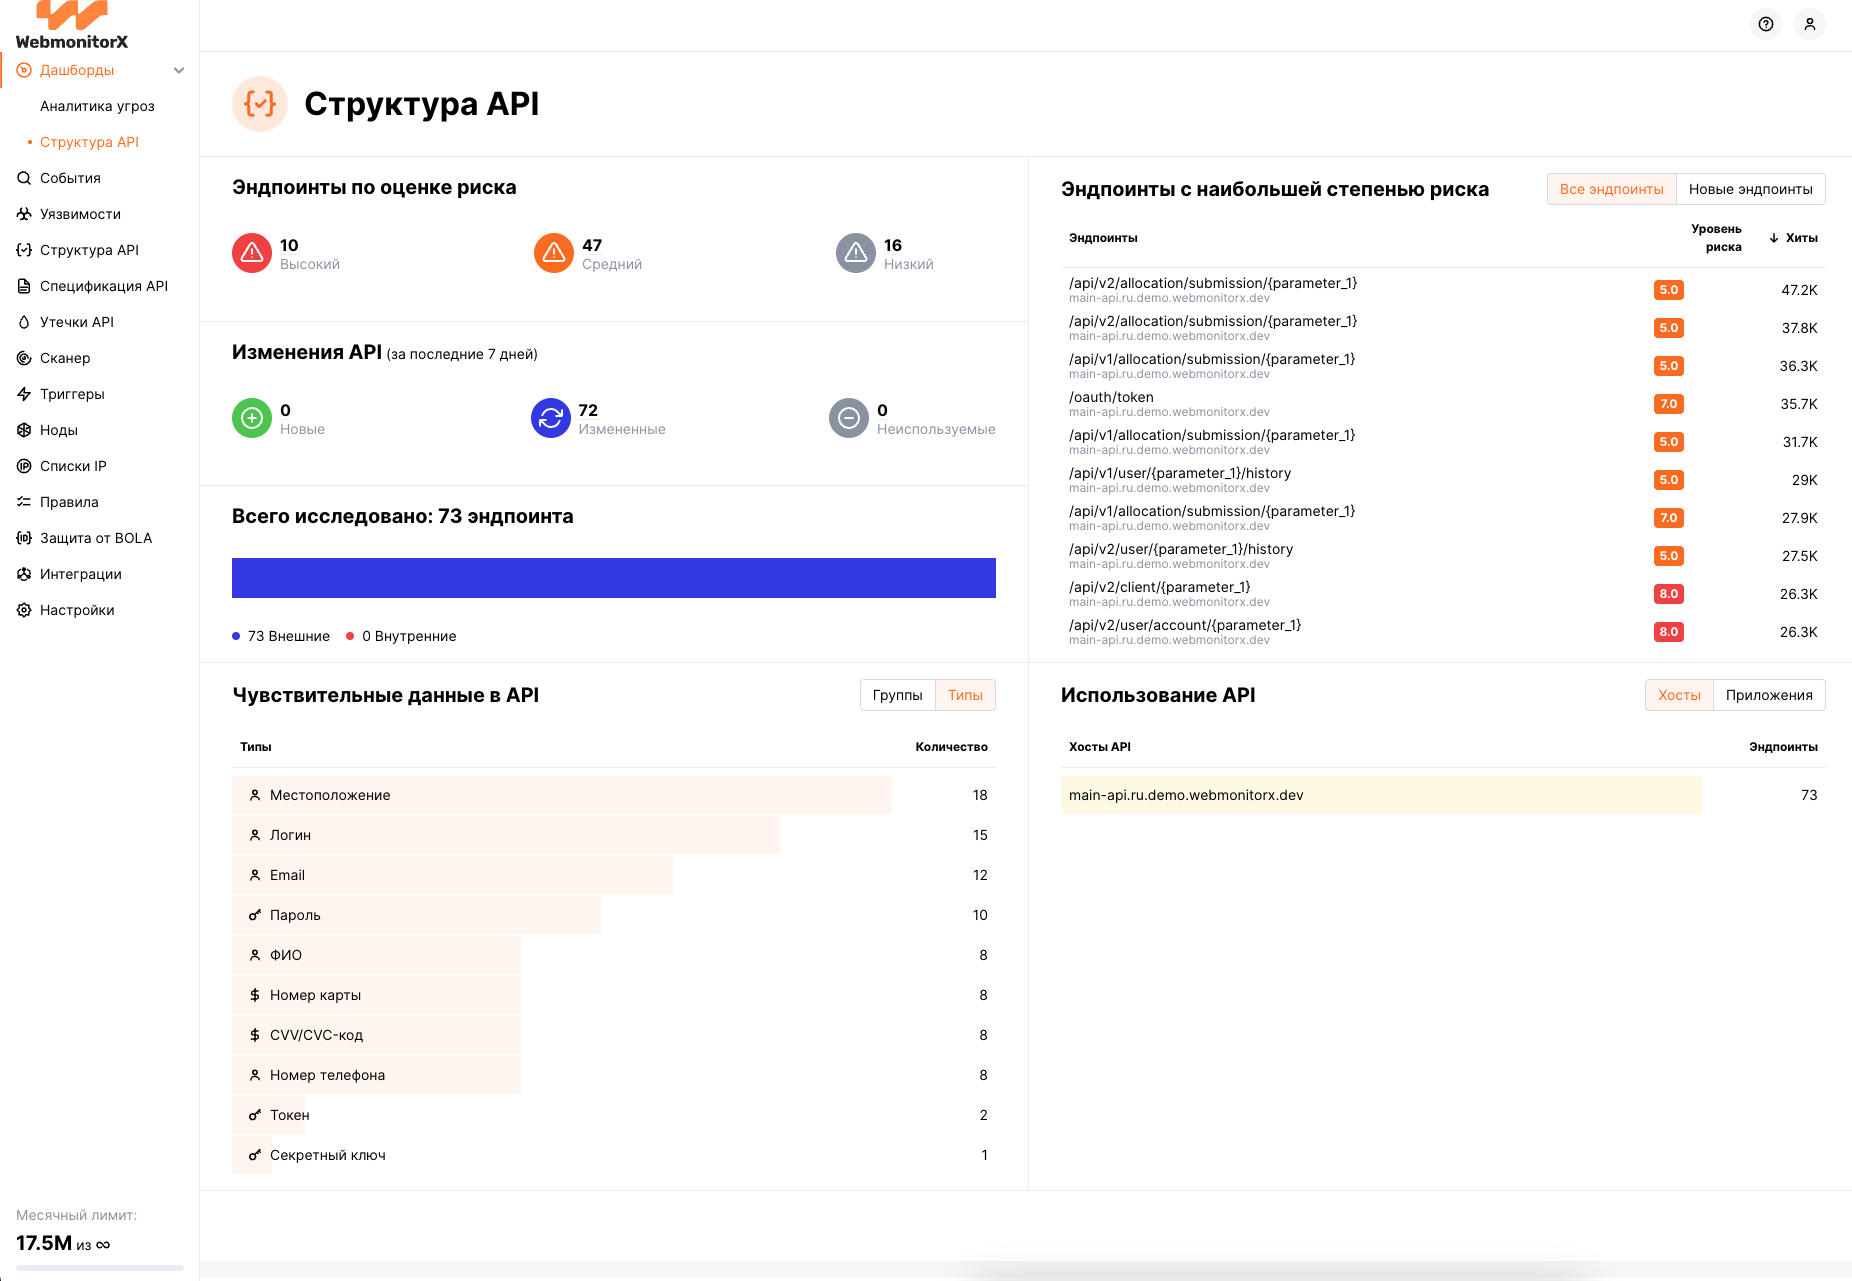
Task: Open Аналитика угроз dashboard
Action: (x=97, y=106)
